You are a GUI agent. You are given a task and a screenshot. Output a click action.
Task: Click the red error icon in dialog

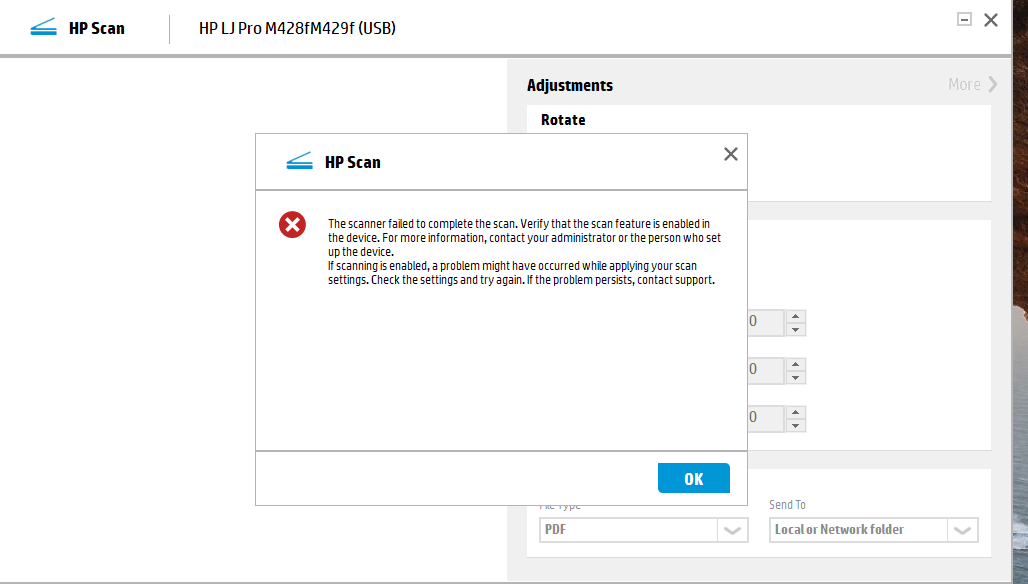[292, 224]
